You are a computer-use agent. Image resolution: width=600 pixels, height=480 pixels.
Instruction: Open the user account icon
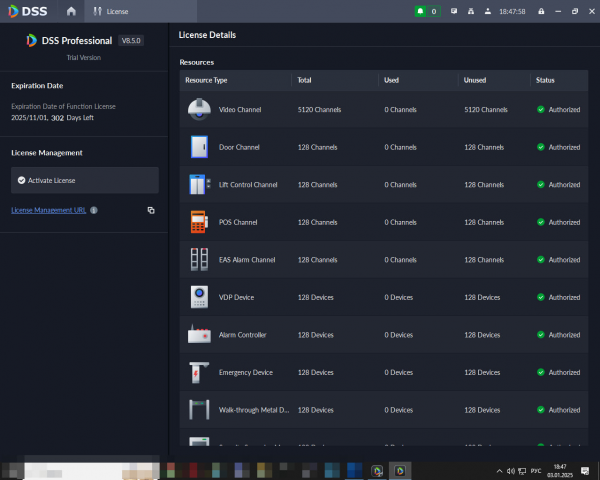coord(488,11)
